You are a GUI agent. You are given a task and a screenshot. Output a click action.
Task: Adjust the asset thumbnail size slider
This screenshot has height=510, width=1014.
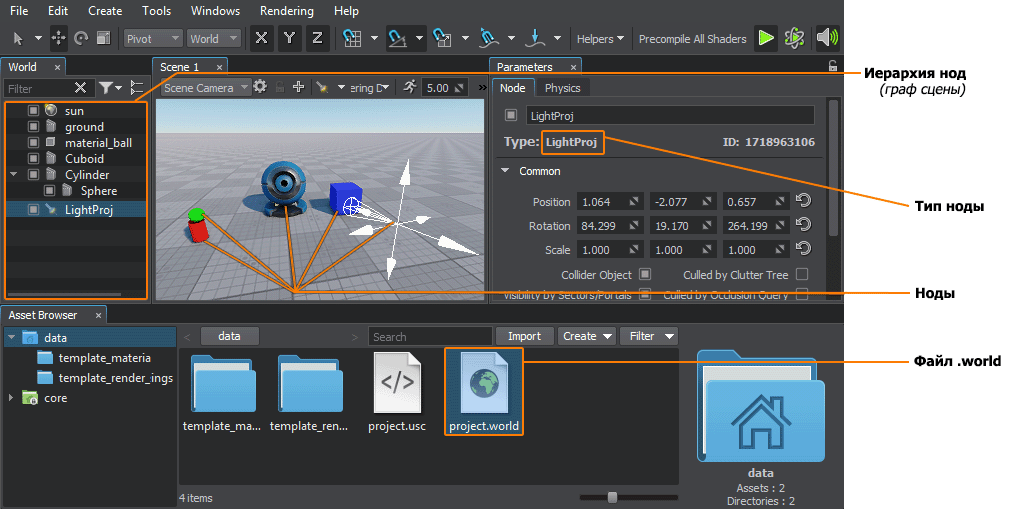point(612,497)
